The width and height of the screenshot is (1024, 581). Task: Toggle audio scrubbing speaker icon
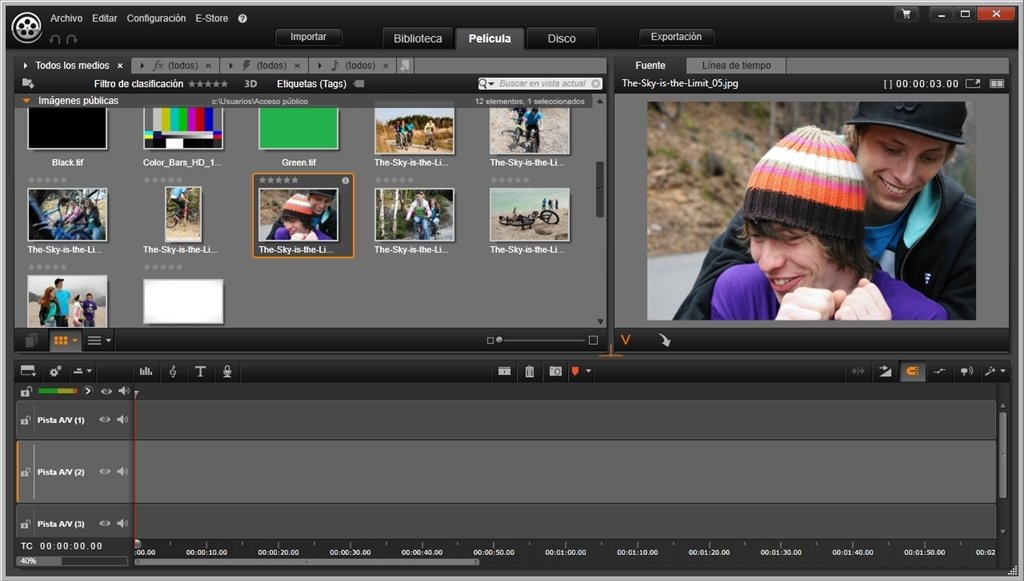click(967, 371)
